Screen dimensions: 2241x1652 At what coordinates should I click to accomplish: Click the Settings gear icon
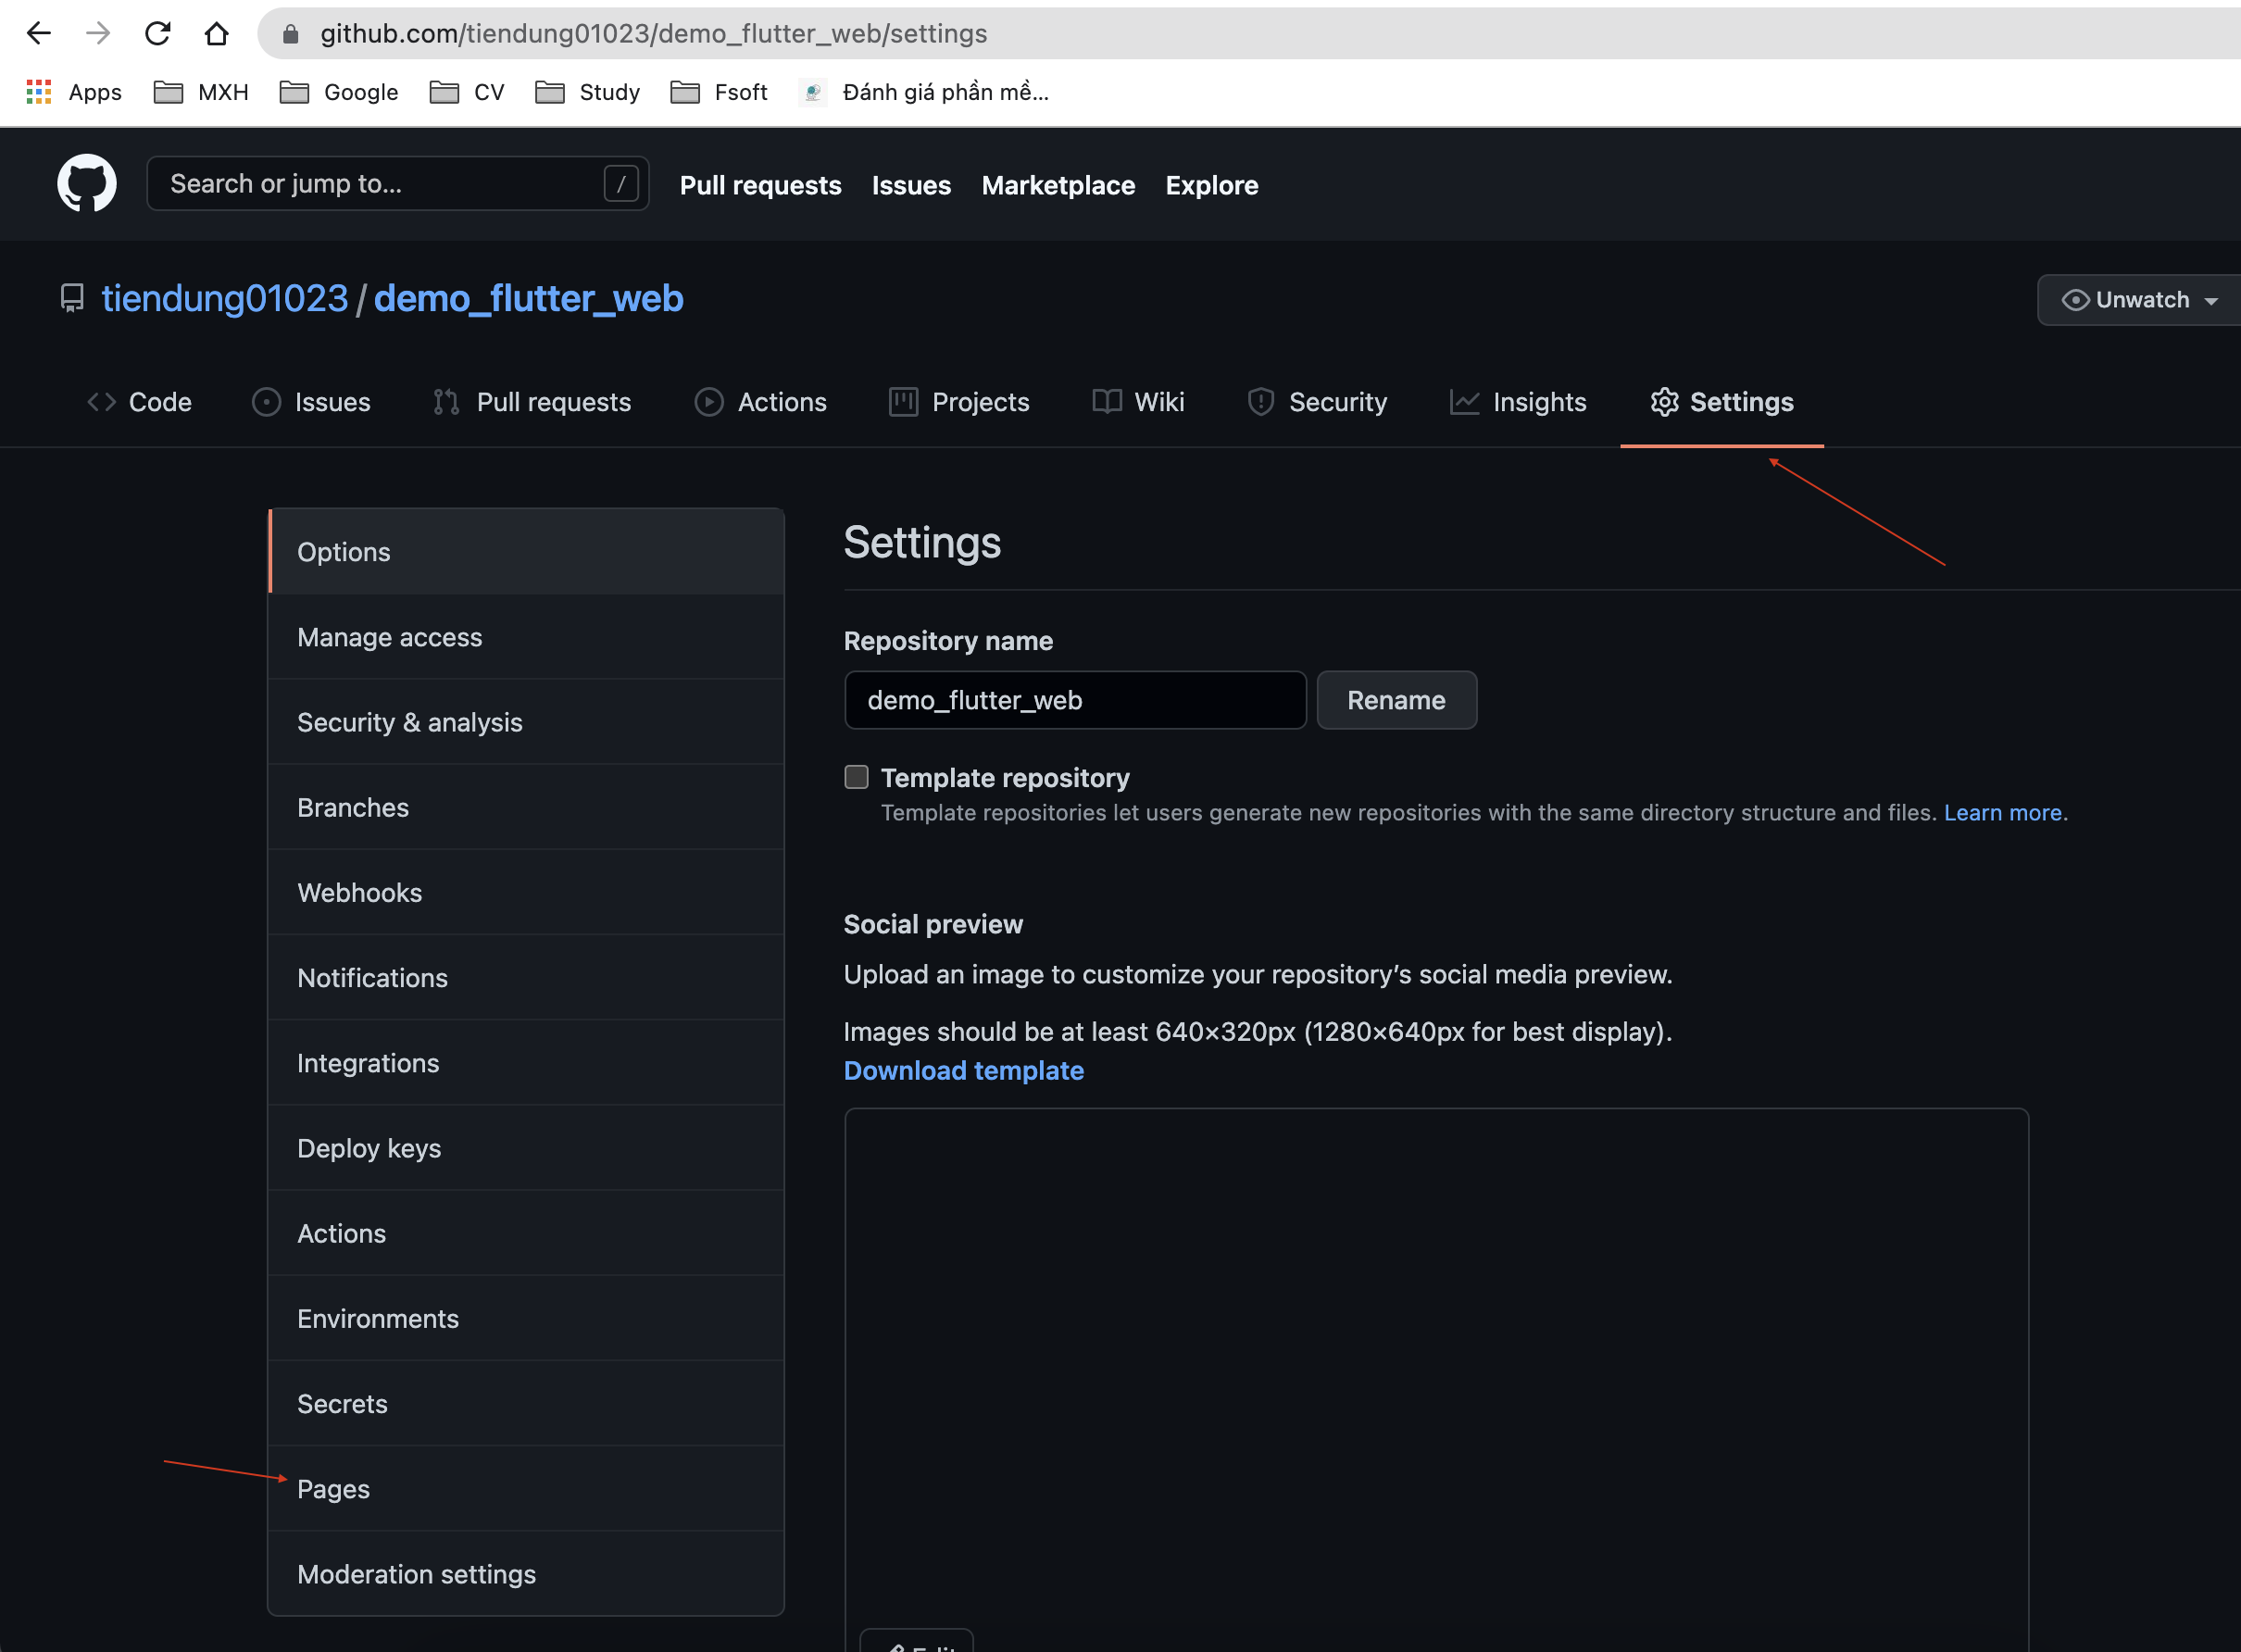(x=1664, y=401)
